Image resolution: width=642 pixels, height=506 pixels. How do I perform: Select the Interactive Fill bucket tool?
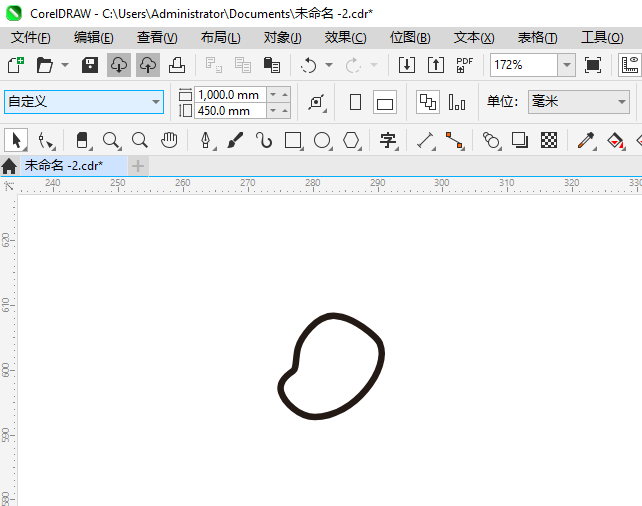coord(615,140)
